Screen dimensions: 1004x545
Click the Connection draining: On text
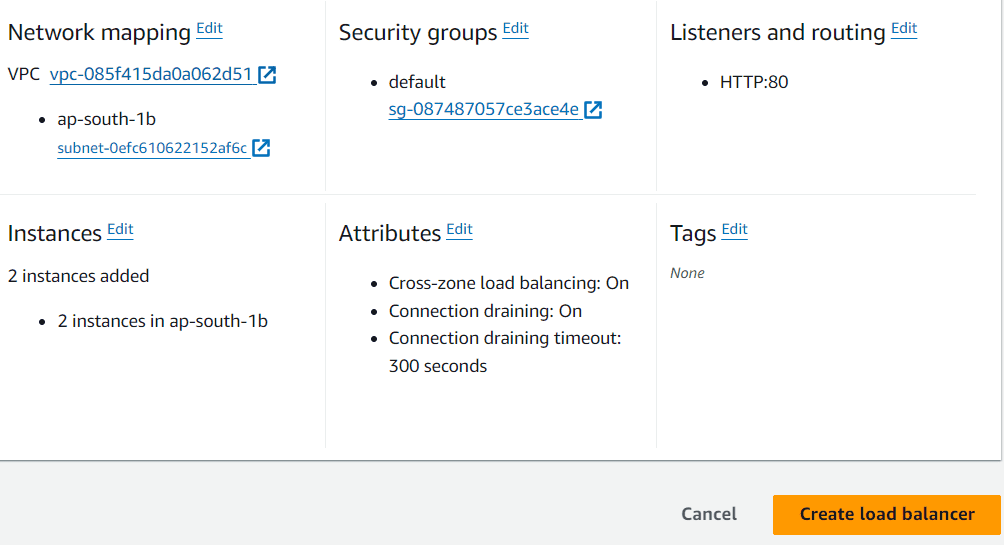(485, 311)
